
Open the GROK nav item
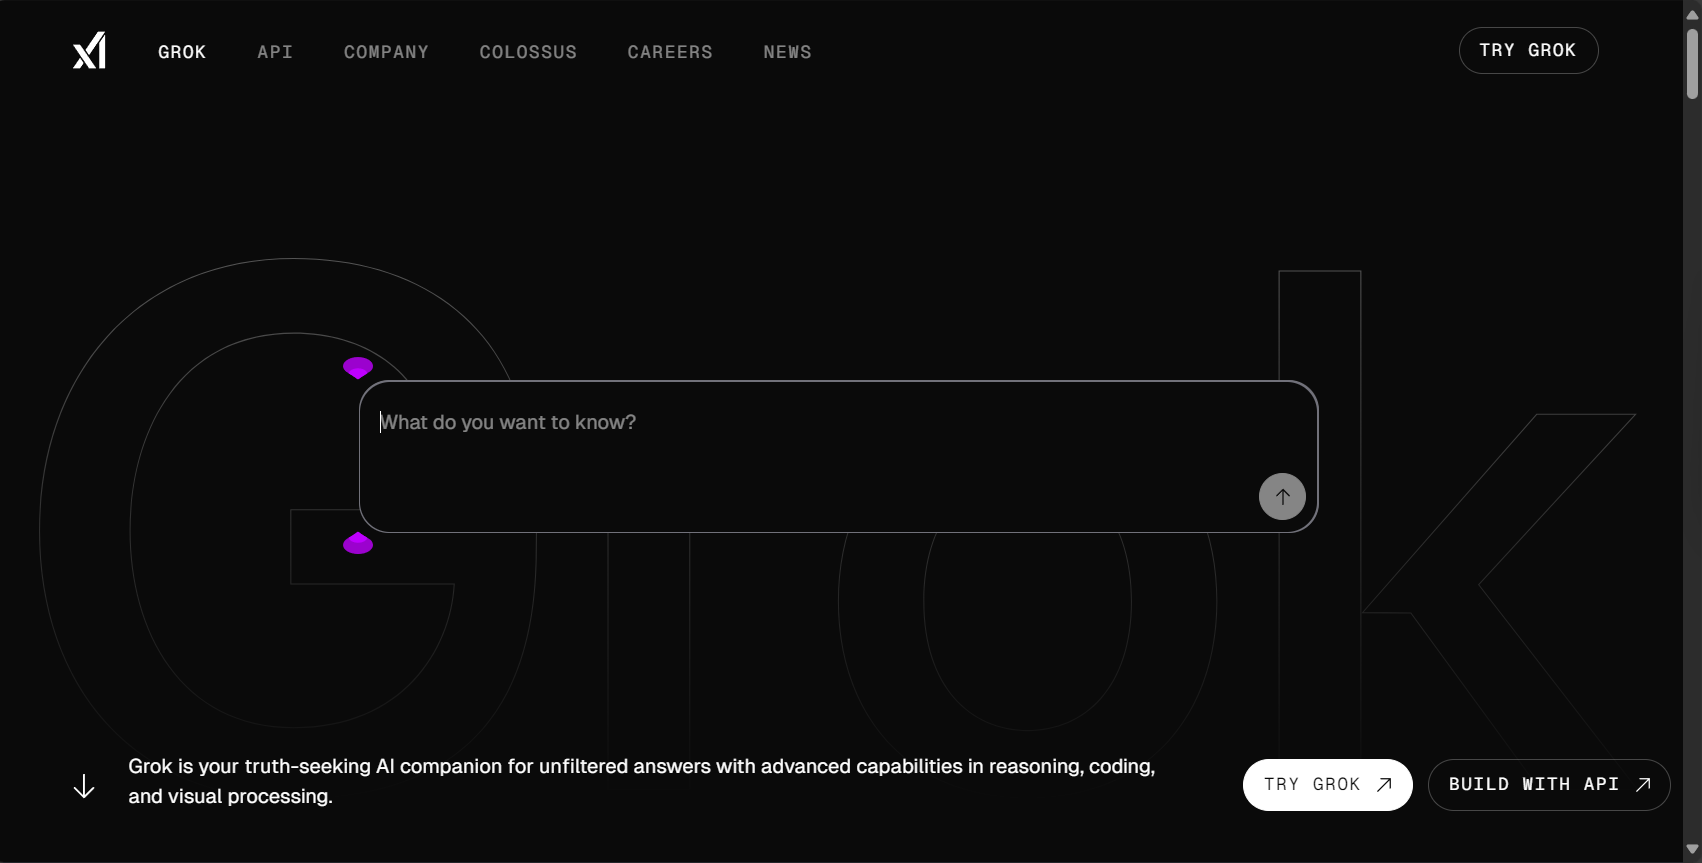182,52
